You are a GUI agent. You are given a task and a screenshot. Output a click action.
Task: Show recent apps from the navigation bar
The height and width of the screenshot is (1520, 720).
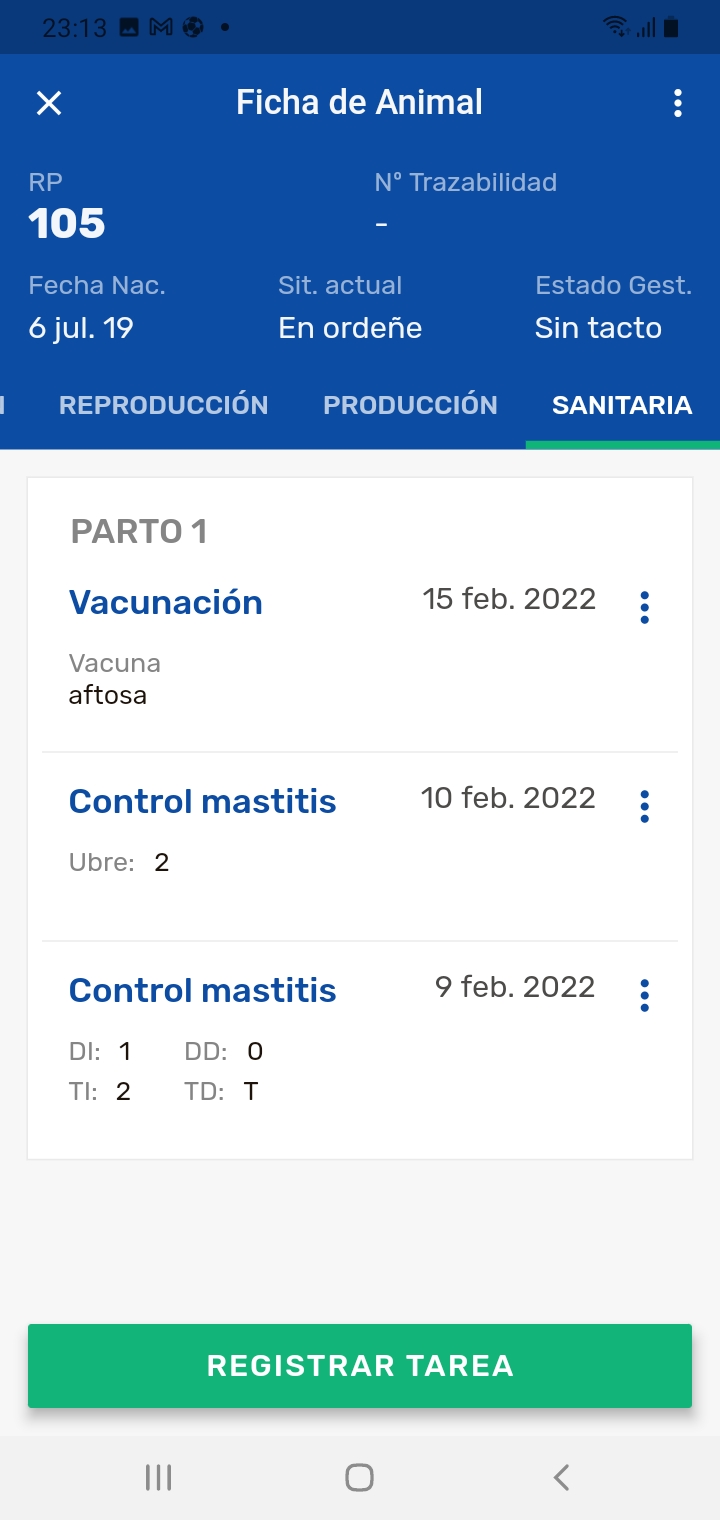click(158, 1477)
